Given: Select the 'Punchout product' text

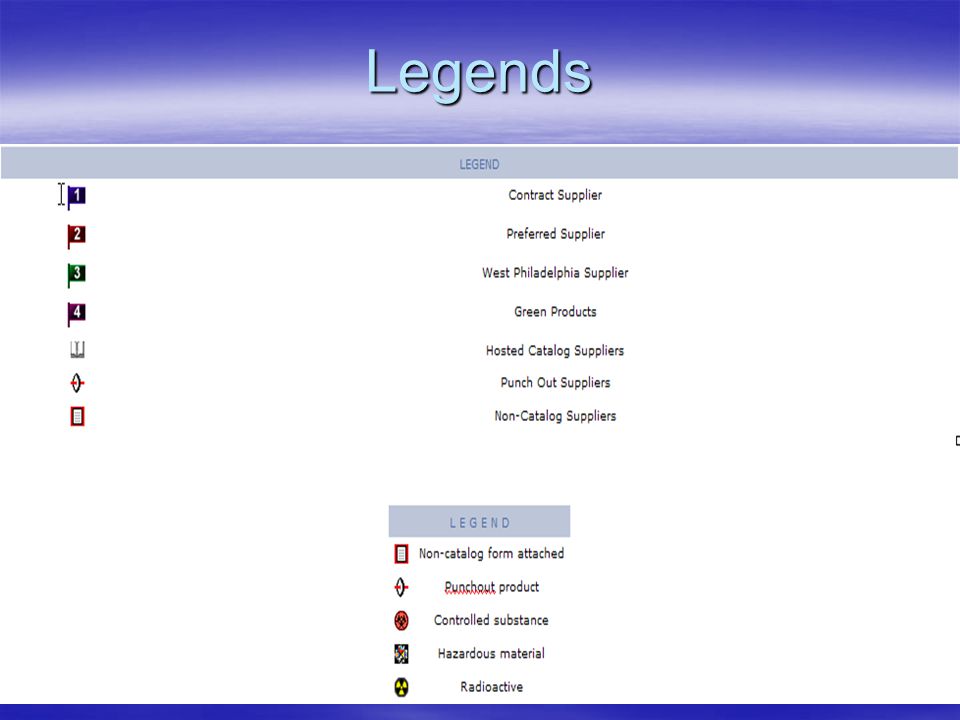Looking at the screenshot, I should pyautogui.click(x=492, y=587).
